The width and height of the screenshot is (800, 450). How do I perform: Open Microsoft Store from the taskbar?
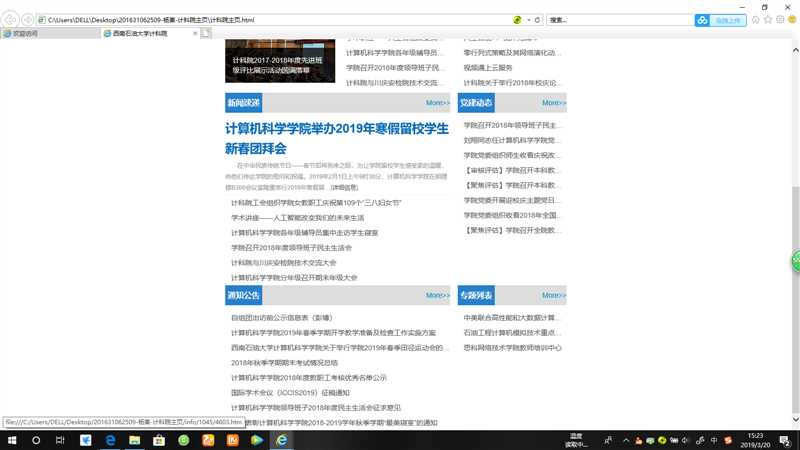click(159, 440)
